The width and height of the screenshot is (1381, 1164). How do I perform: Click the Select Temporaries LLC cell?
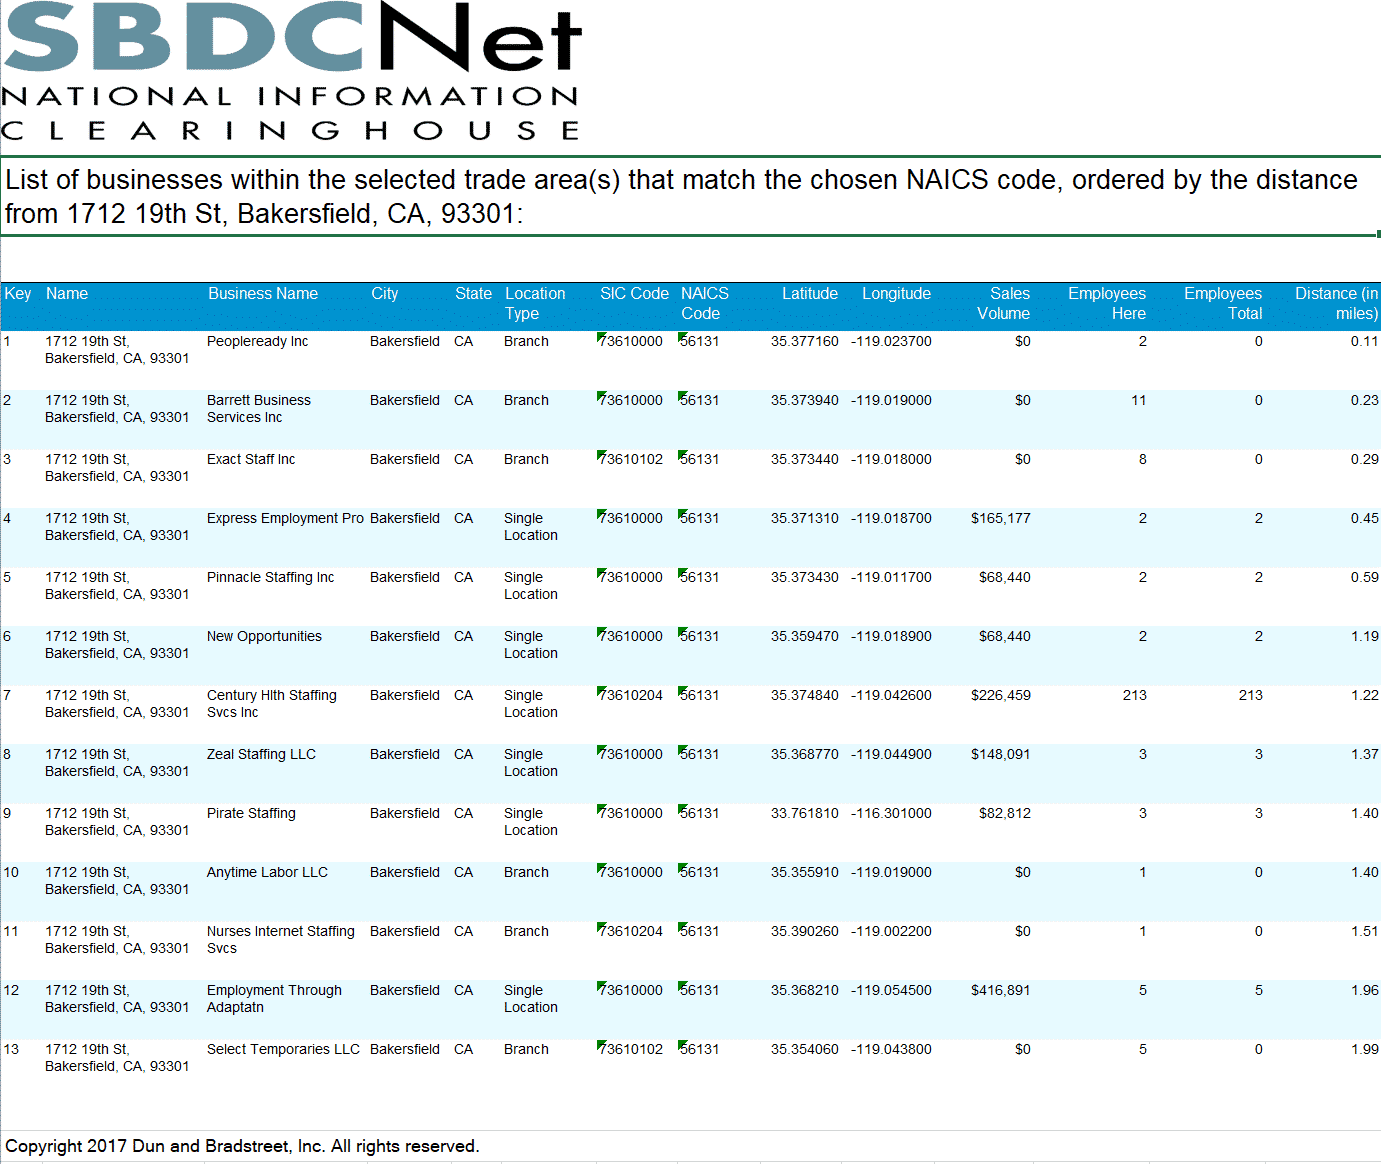coord(283,1050)
